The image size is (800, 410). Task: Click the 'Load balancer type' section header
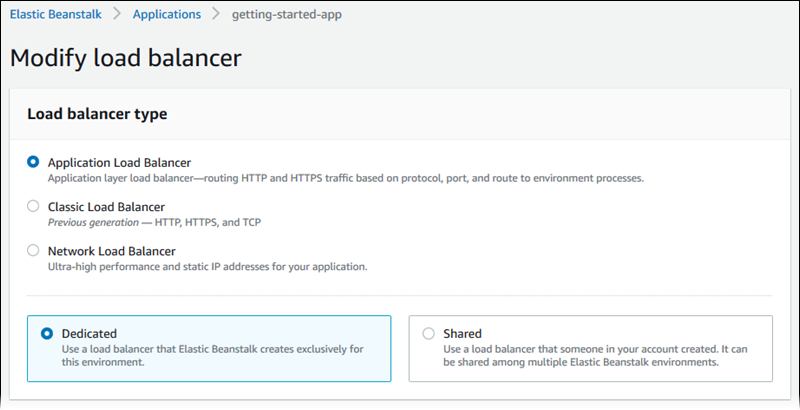tap(97, 114)
